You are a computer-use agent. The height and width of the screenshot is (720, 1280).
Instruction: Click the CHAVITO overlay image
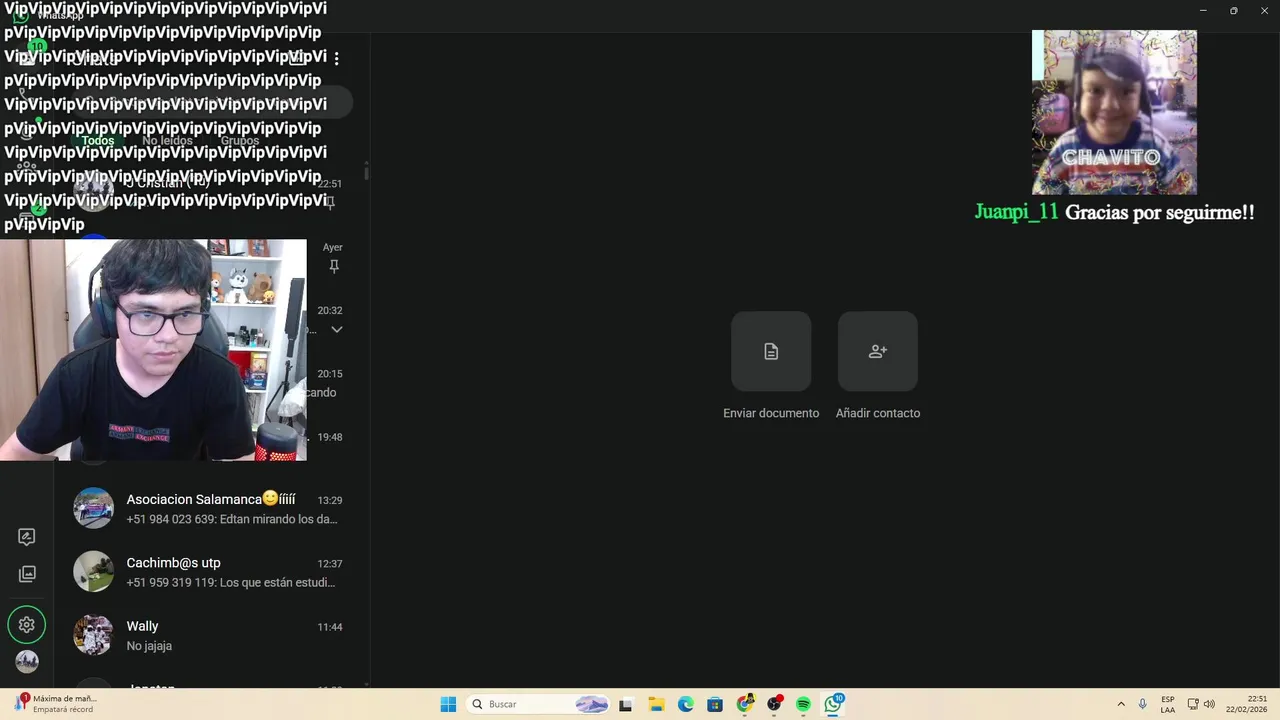tap(1114, 112)
